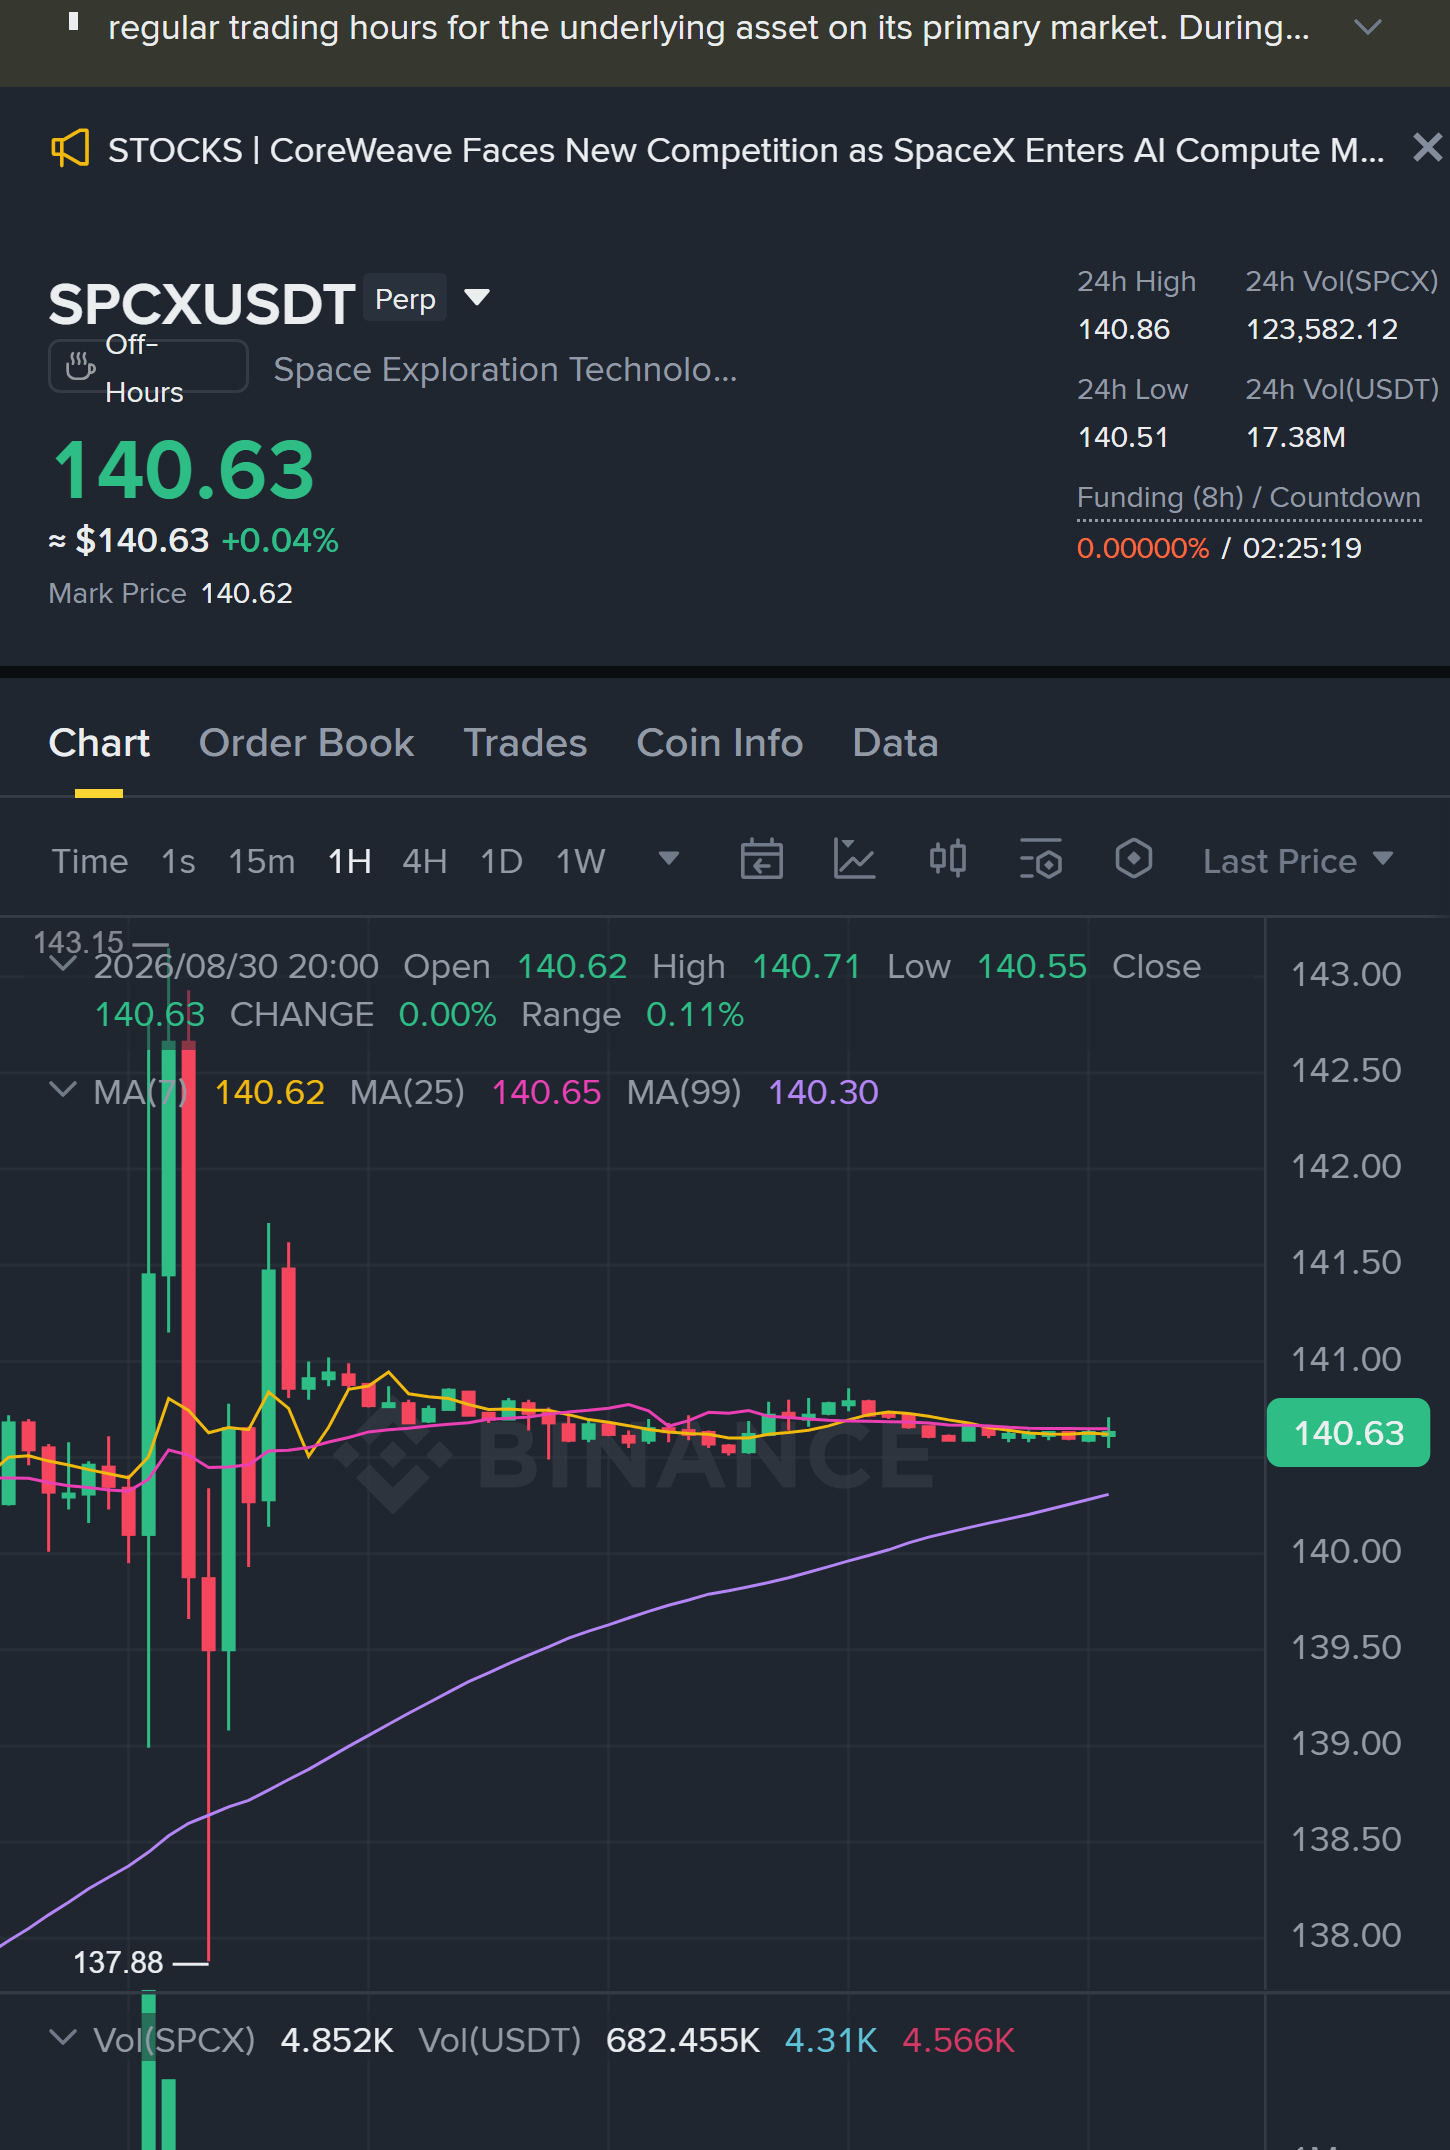Image resolution: width=1450 pixels, height=2150 pixels.
Task: View Funding (8h) / Countdown details
Action: pyautogui.click(x=1248, y=498)
